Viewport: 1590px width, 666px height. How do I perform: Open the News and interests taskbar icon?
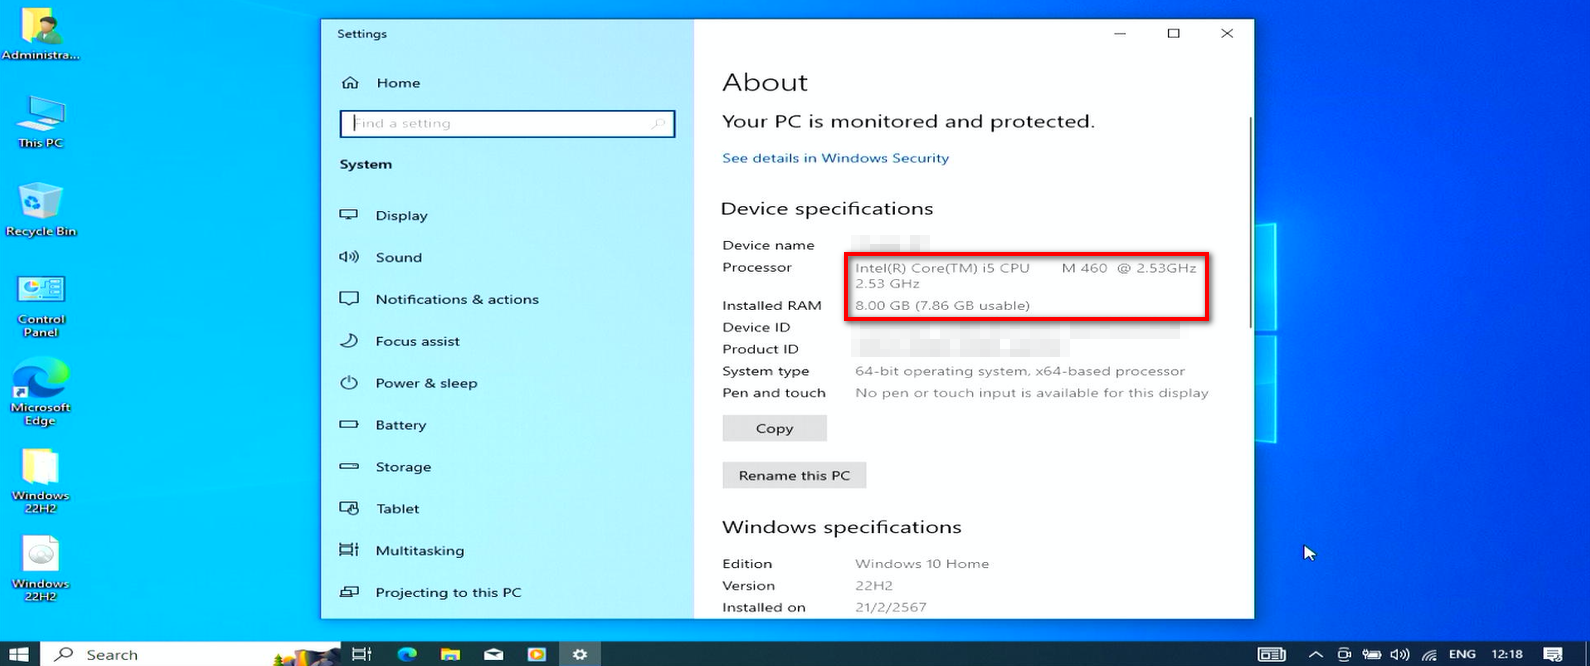click(1271, 654)
